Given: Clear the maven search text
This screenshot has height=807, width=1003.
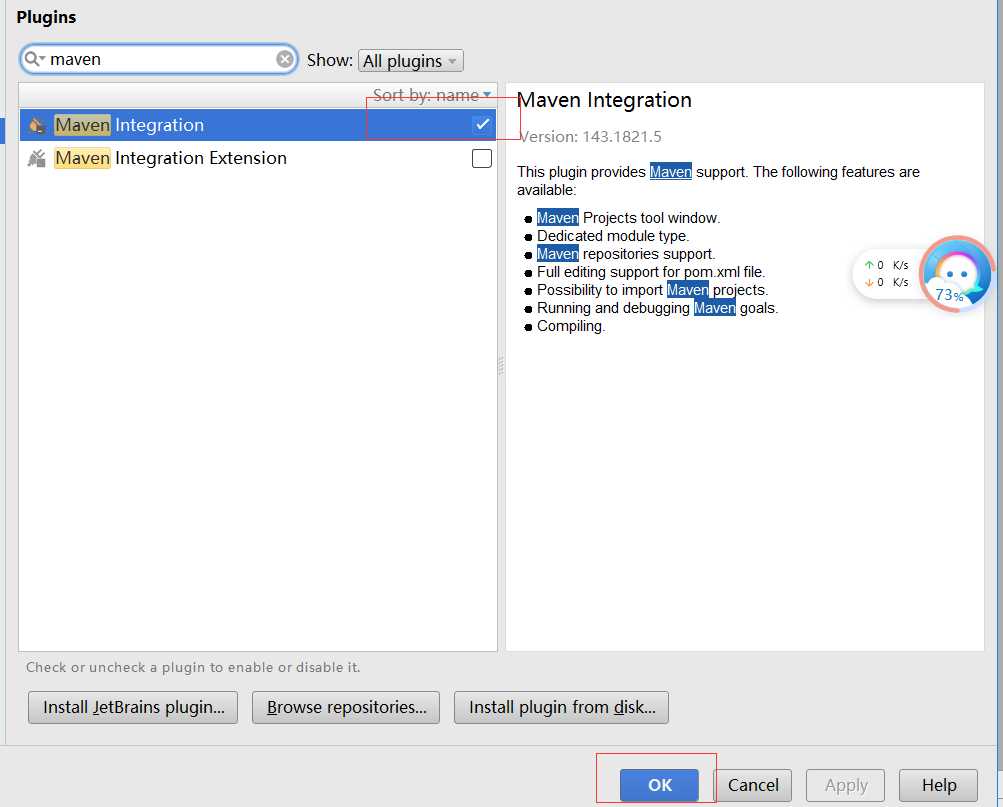Looking at the screenshot, I should coord(285,59).
